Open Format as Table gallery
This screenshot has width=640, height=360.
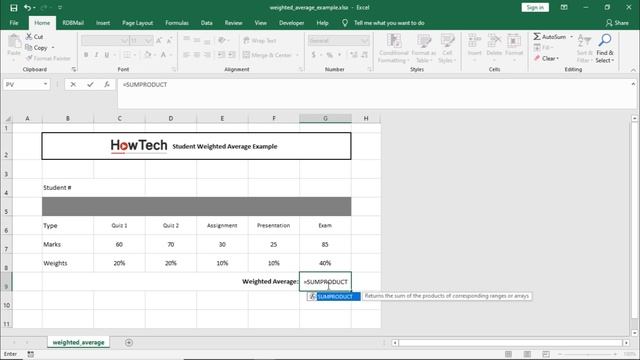pyautogui.click(x=424, y=49)
